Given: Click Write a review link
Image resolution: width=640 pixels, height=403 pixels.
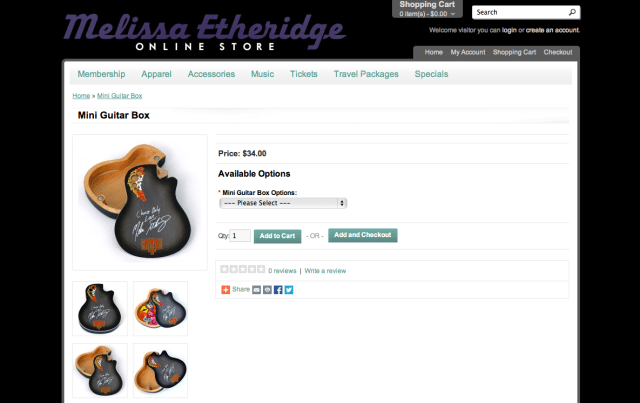Looking at the screenshot, I should pyautogui.click(x=325, y=271).
